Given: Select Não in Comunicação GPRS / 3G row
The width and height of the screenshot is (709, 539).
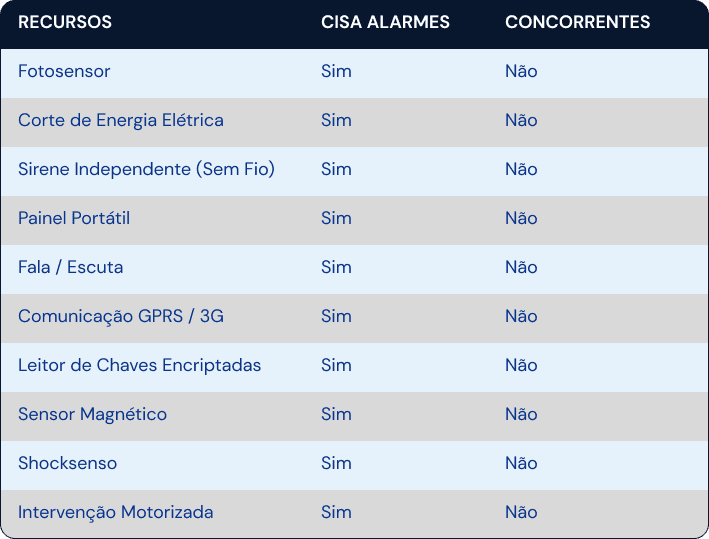Looking at the screenshot, I should (x=521, y=316).
